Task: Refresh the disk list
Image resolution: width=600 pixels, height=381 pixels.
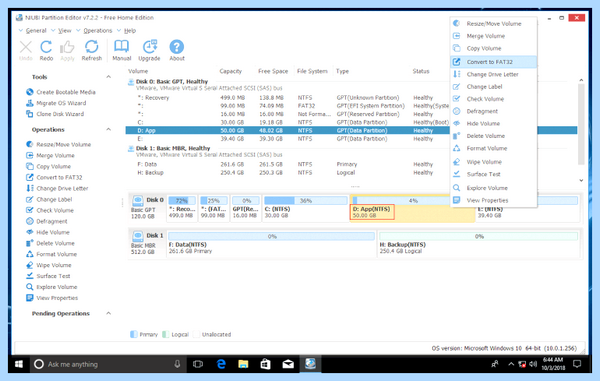Action: (91, 50)
